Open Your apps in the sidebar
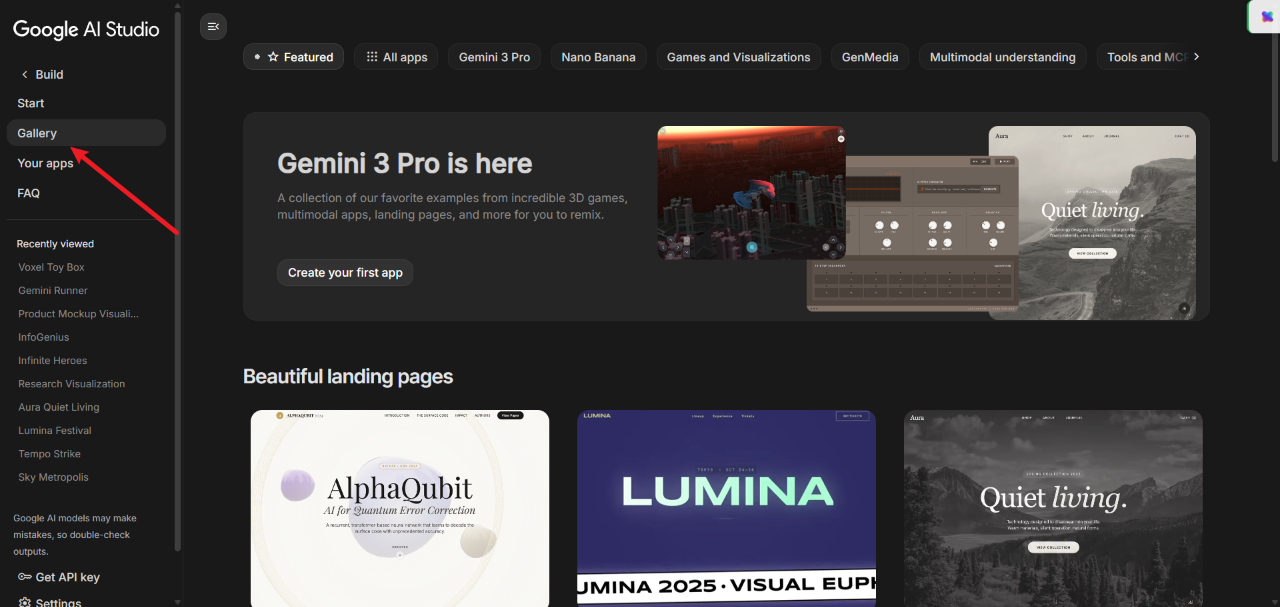This screenshot has height=607, width=1280. click(45, 163)
